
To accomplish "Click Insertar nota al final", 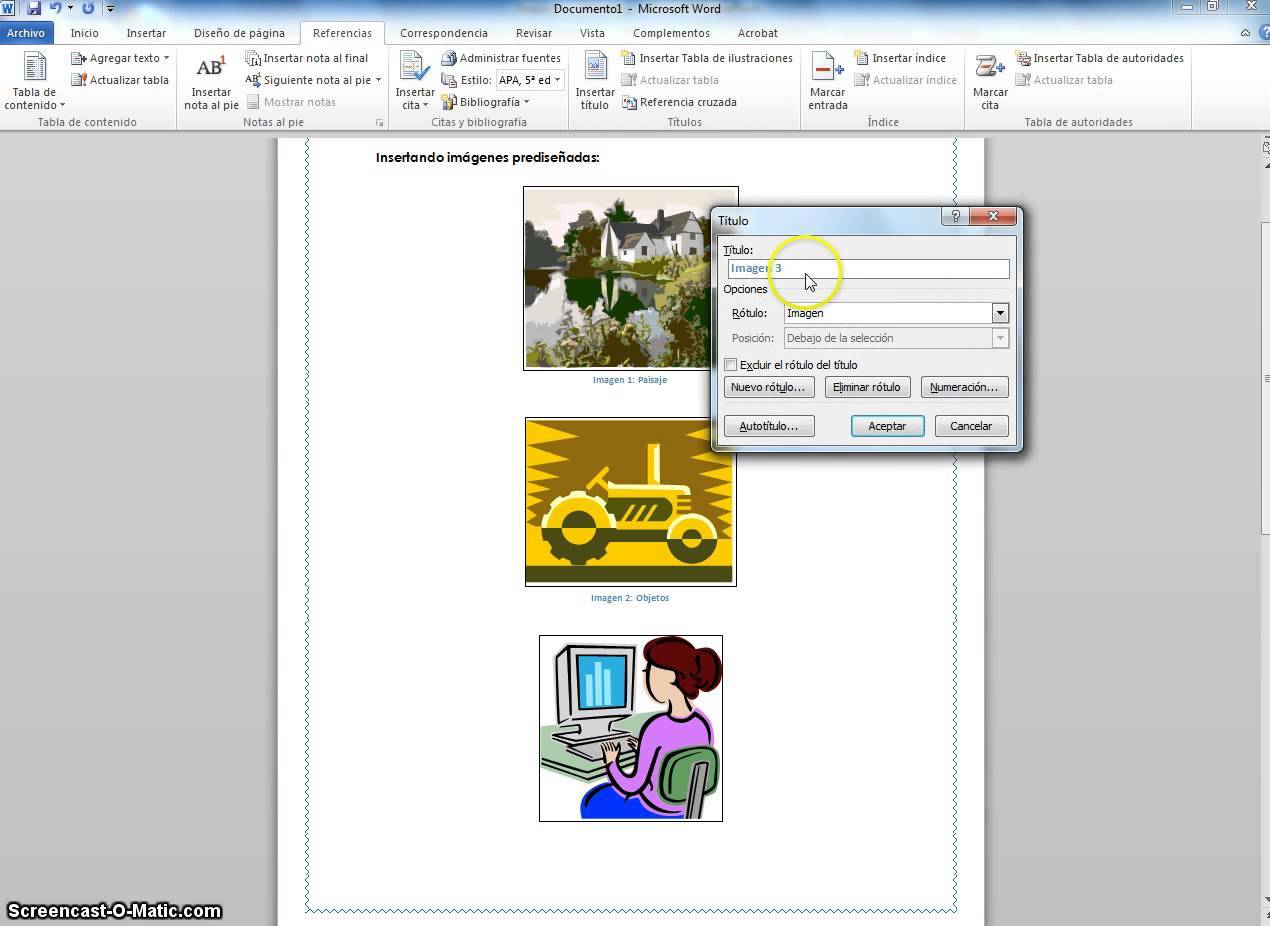I will 307,58.
